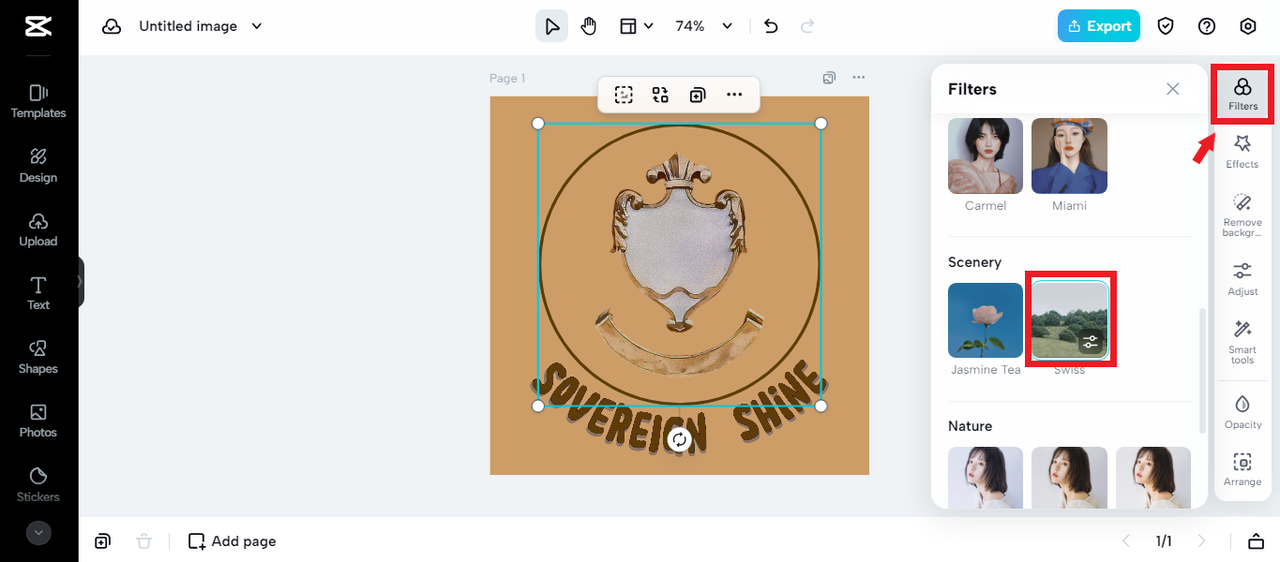Open the Remove background tool
1280x562 pixels.
point(1243,215)
